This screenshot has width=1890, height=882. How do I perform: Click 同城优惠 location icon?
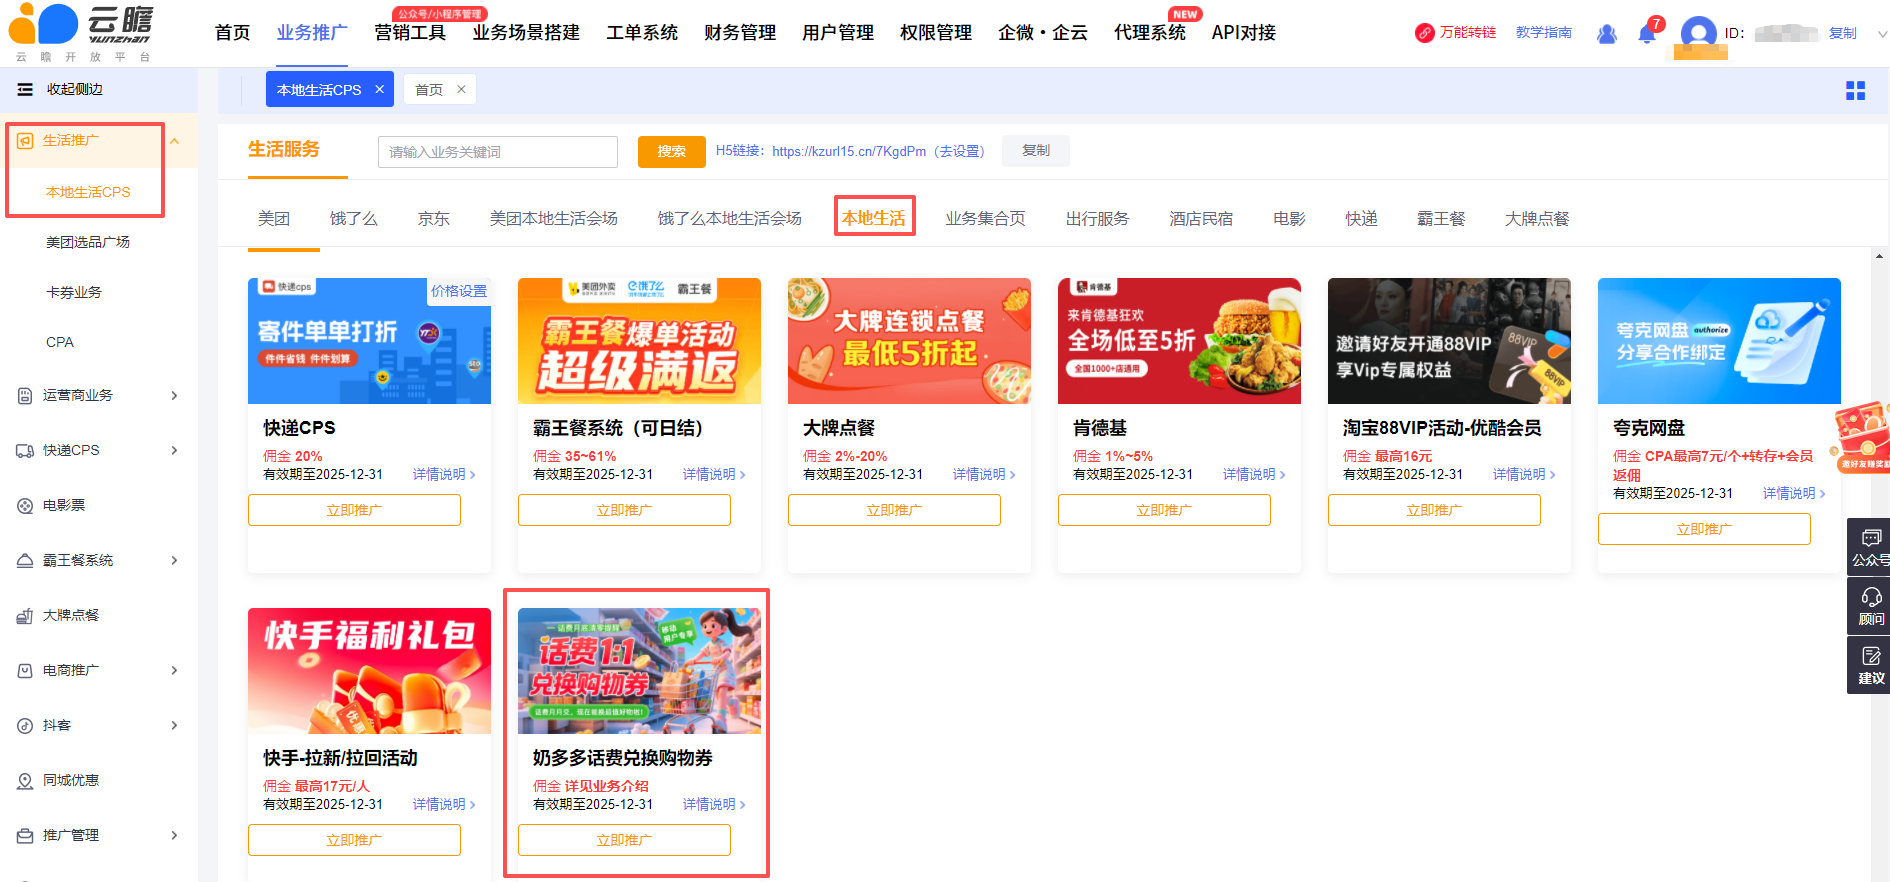pyautogui.click(x=25, y=781)
